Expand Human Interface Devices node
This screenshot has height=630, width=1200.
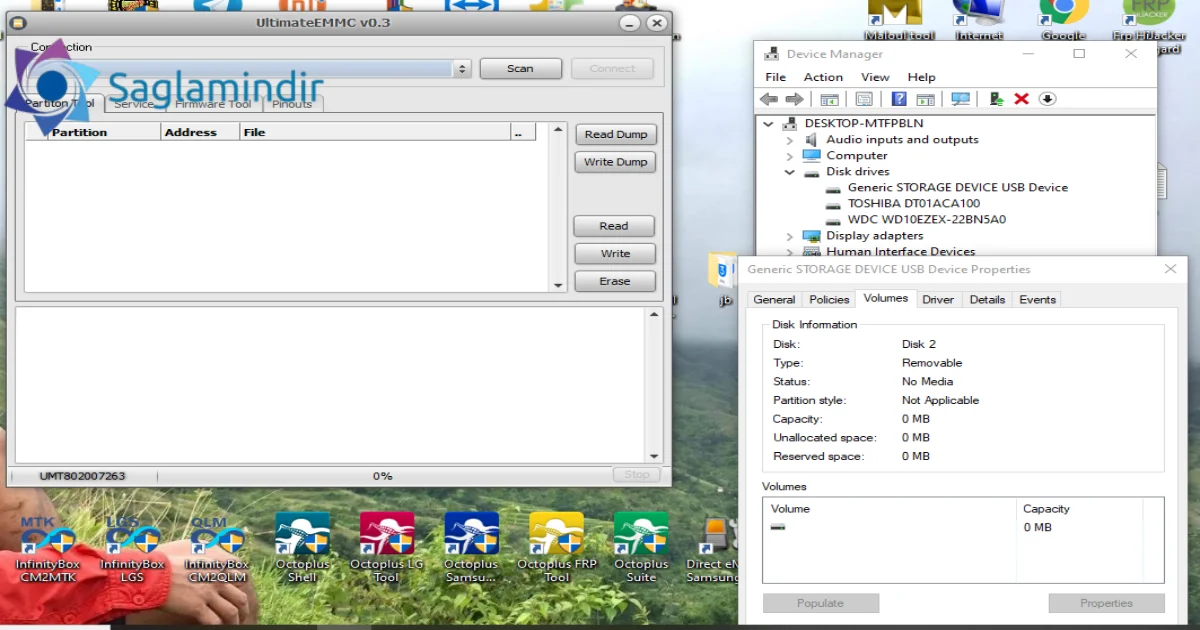point(789,252)
